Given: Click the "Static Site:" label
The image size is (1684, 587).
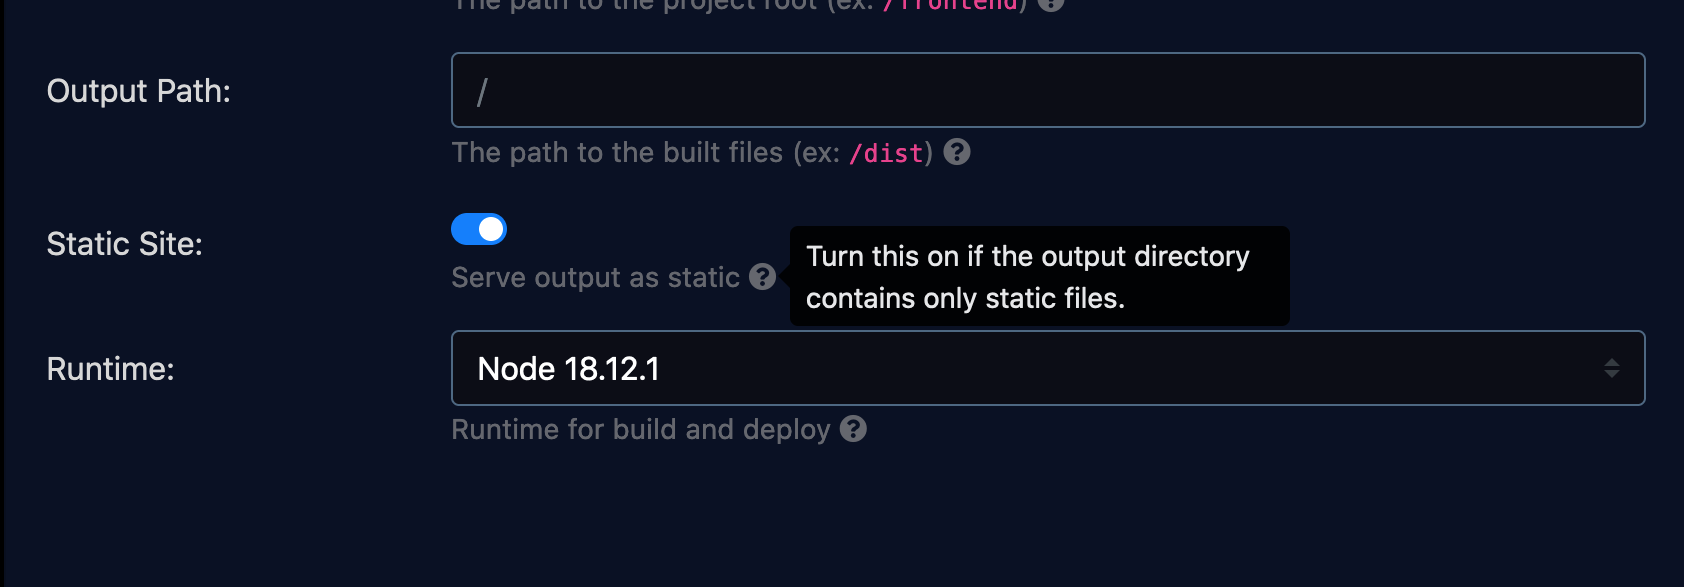Looking at the screenshot, I should (125, 244).
